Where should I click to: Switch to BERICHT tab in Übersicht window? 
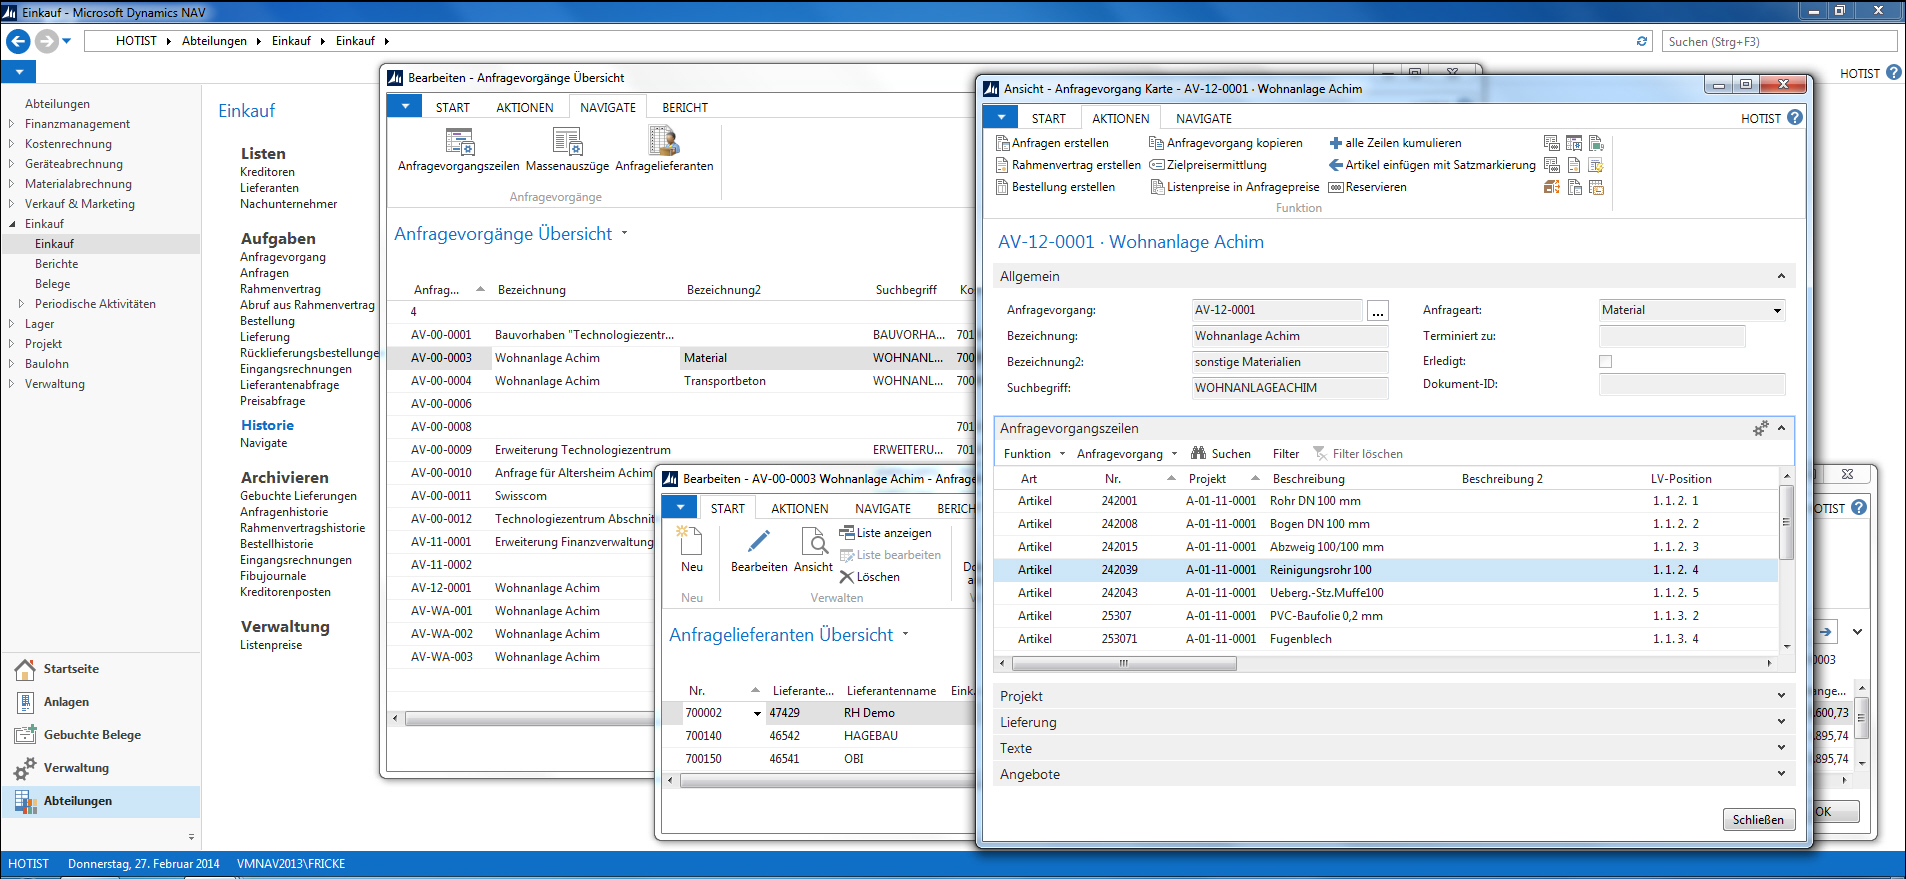point(685,107)
